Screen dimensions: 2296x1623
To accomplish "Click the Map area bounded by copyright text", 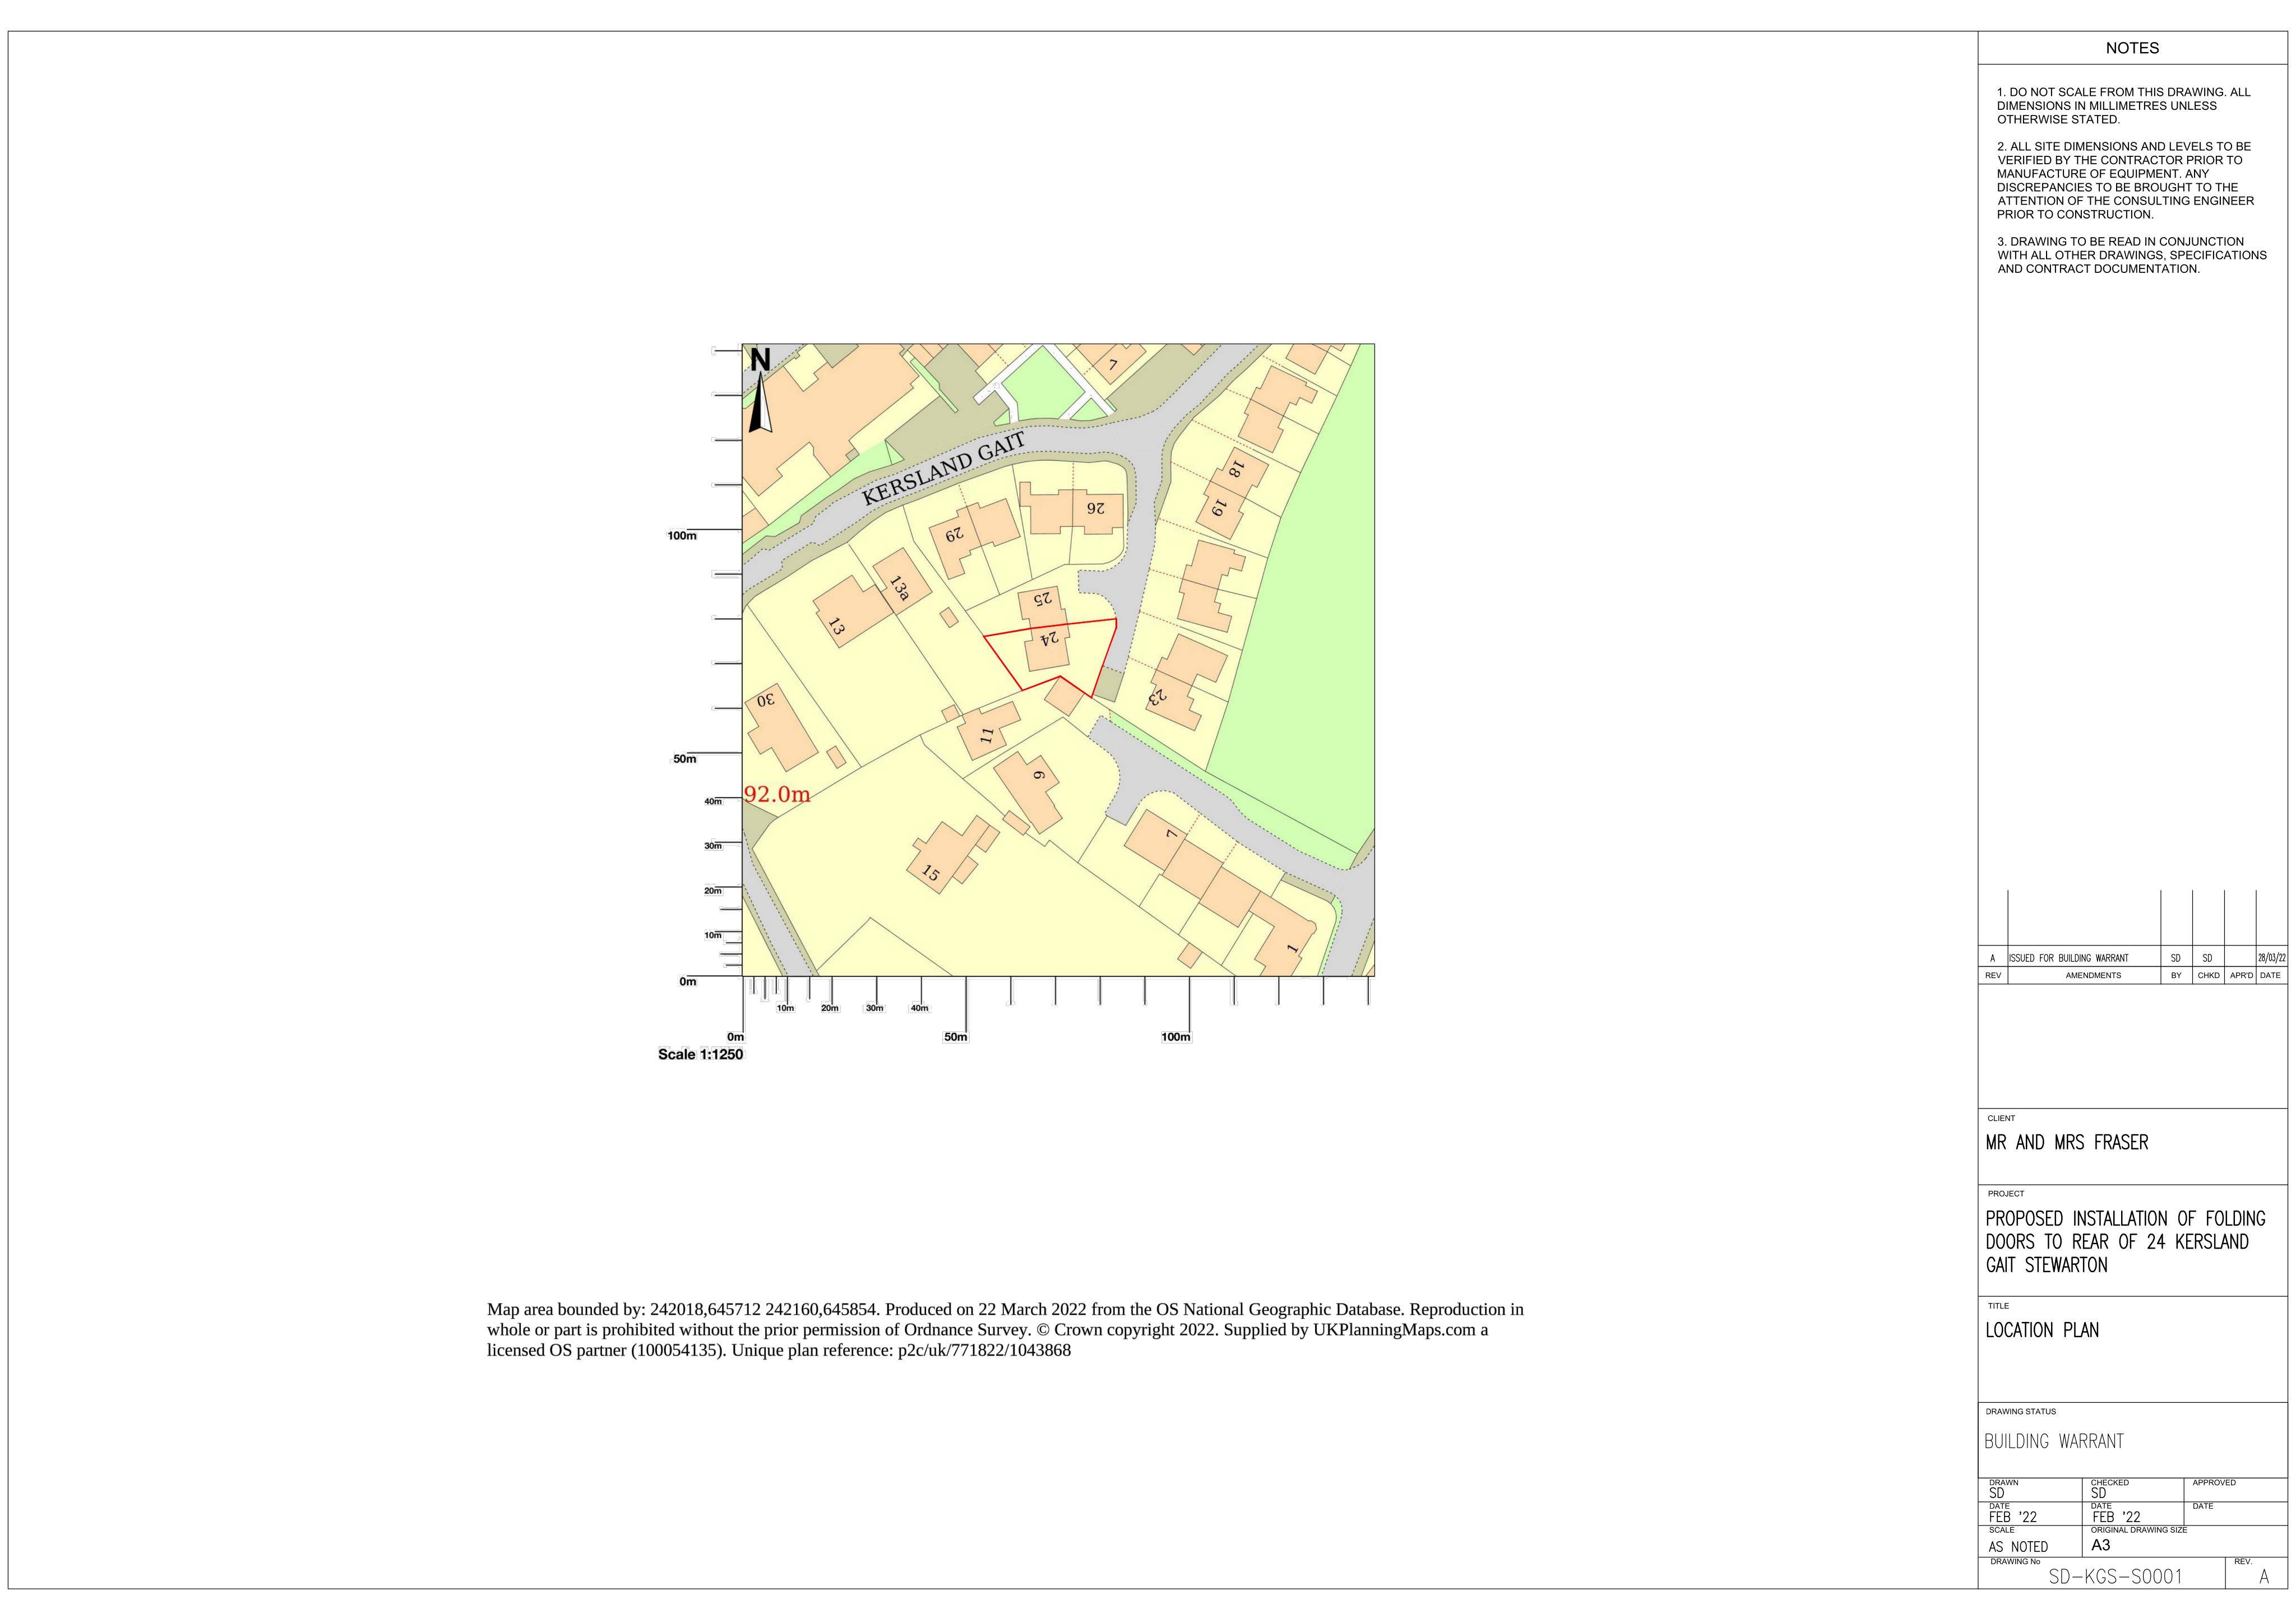I will (x=1005, y=1330).
